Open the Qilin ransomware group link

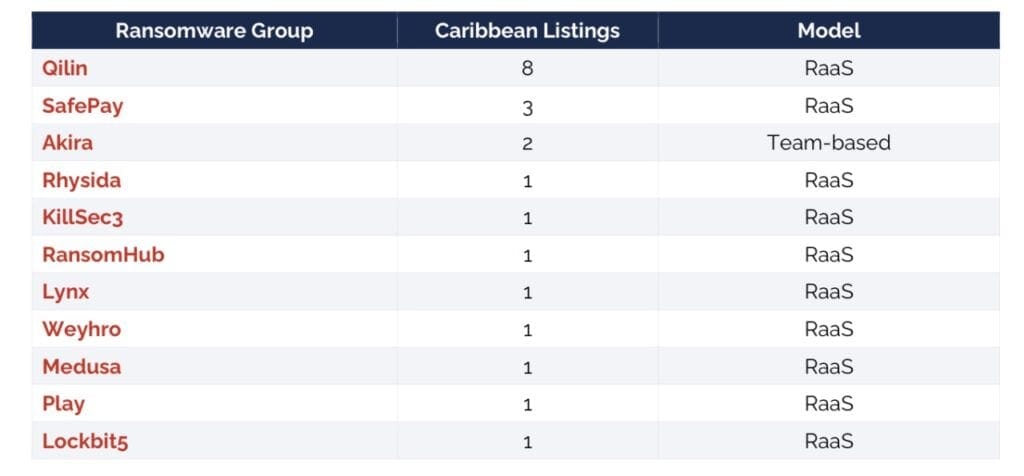coord(64,69)
